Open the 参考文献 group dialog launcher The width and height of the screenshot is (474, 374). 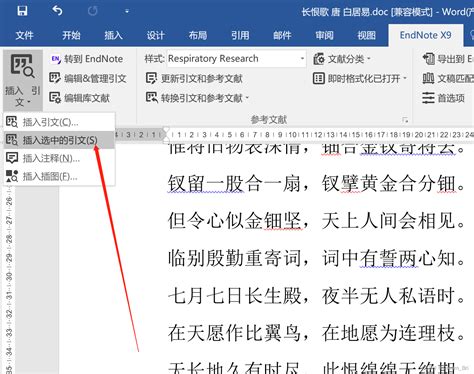tap(405, 120)
